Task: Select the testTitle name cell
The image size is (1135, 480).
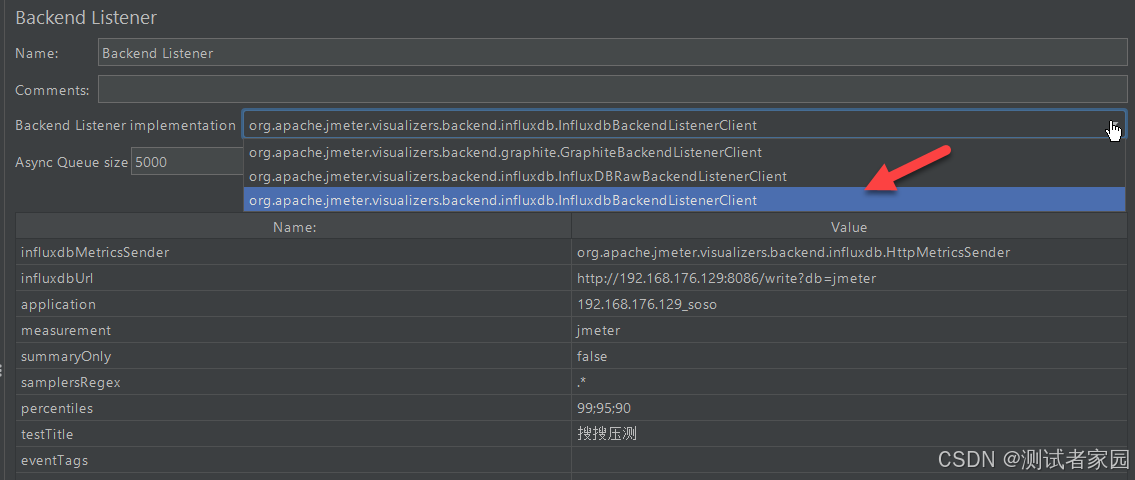Action: click(294, 434)
